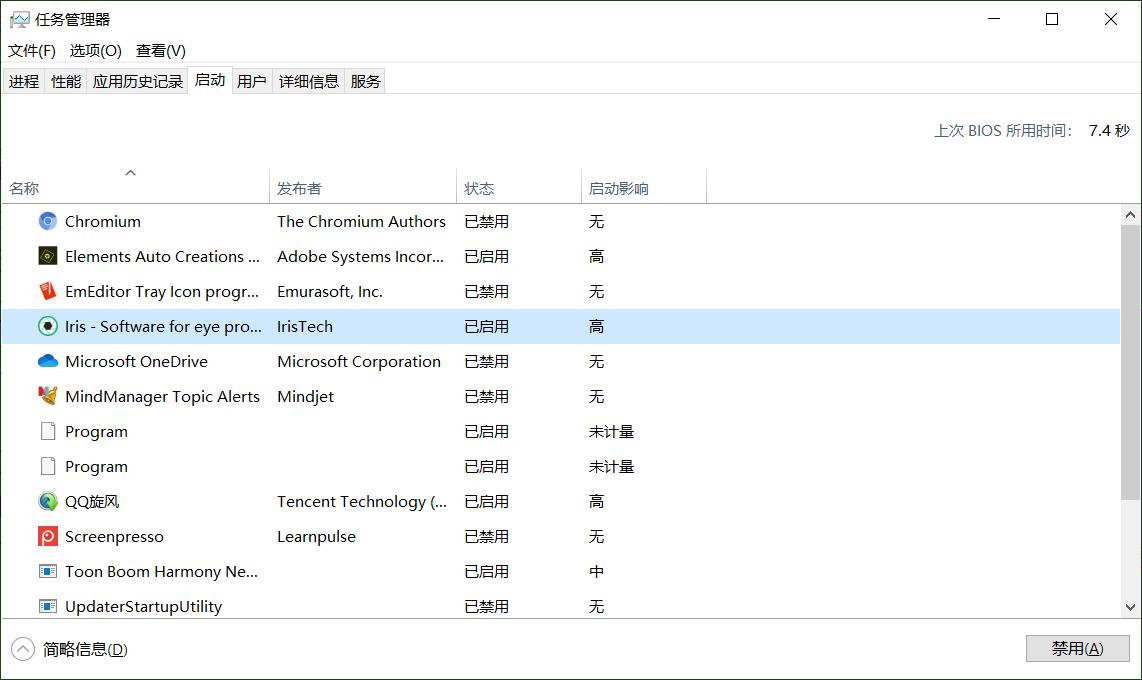Switch to the 用户 tab
This screenshot has height=680, width=1142.
252,82
